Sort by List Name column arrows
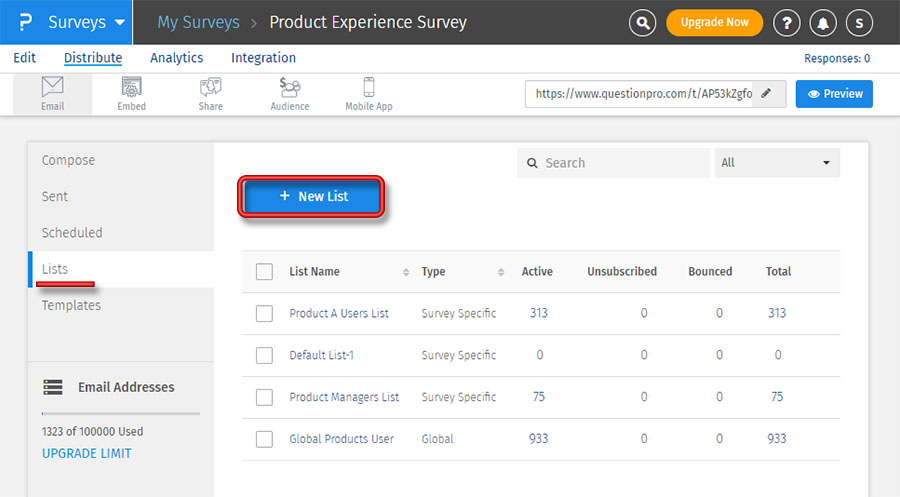The image size is (900, 497). point(406,272)
